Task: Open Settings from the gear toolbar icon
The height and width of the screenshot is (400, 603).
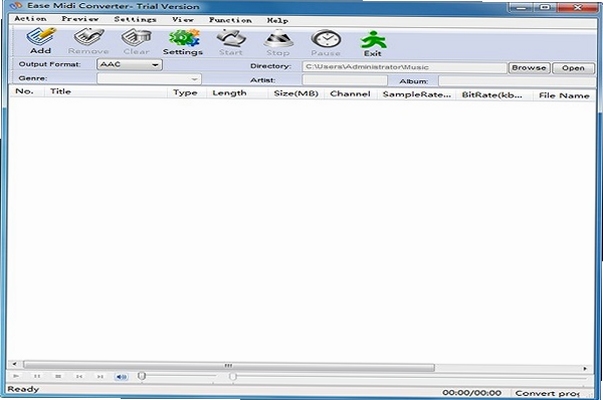Action: point(183,42)
